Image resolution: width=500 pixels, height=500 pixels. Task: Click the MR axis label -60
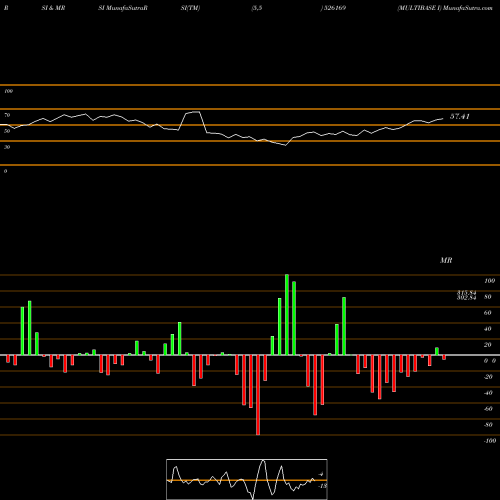(x=488, y=409)
